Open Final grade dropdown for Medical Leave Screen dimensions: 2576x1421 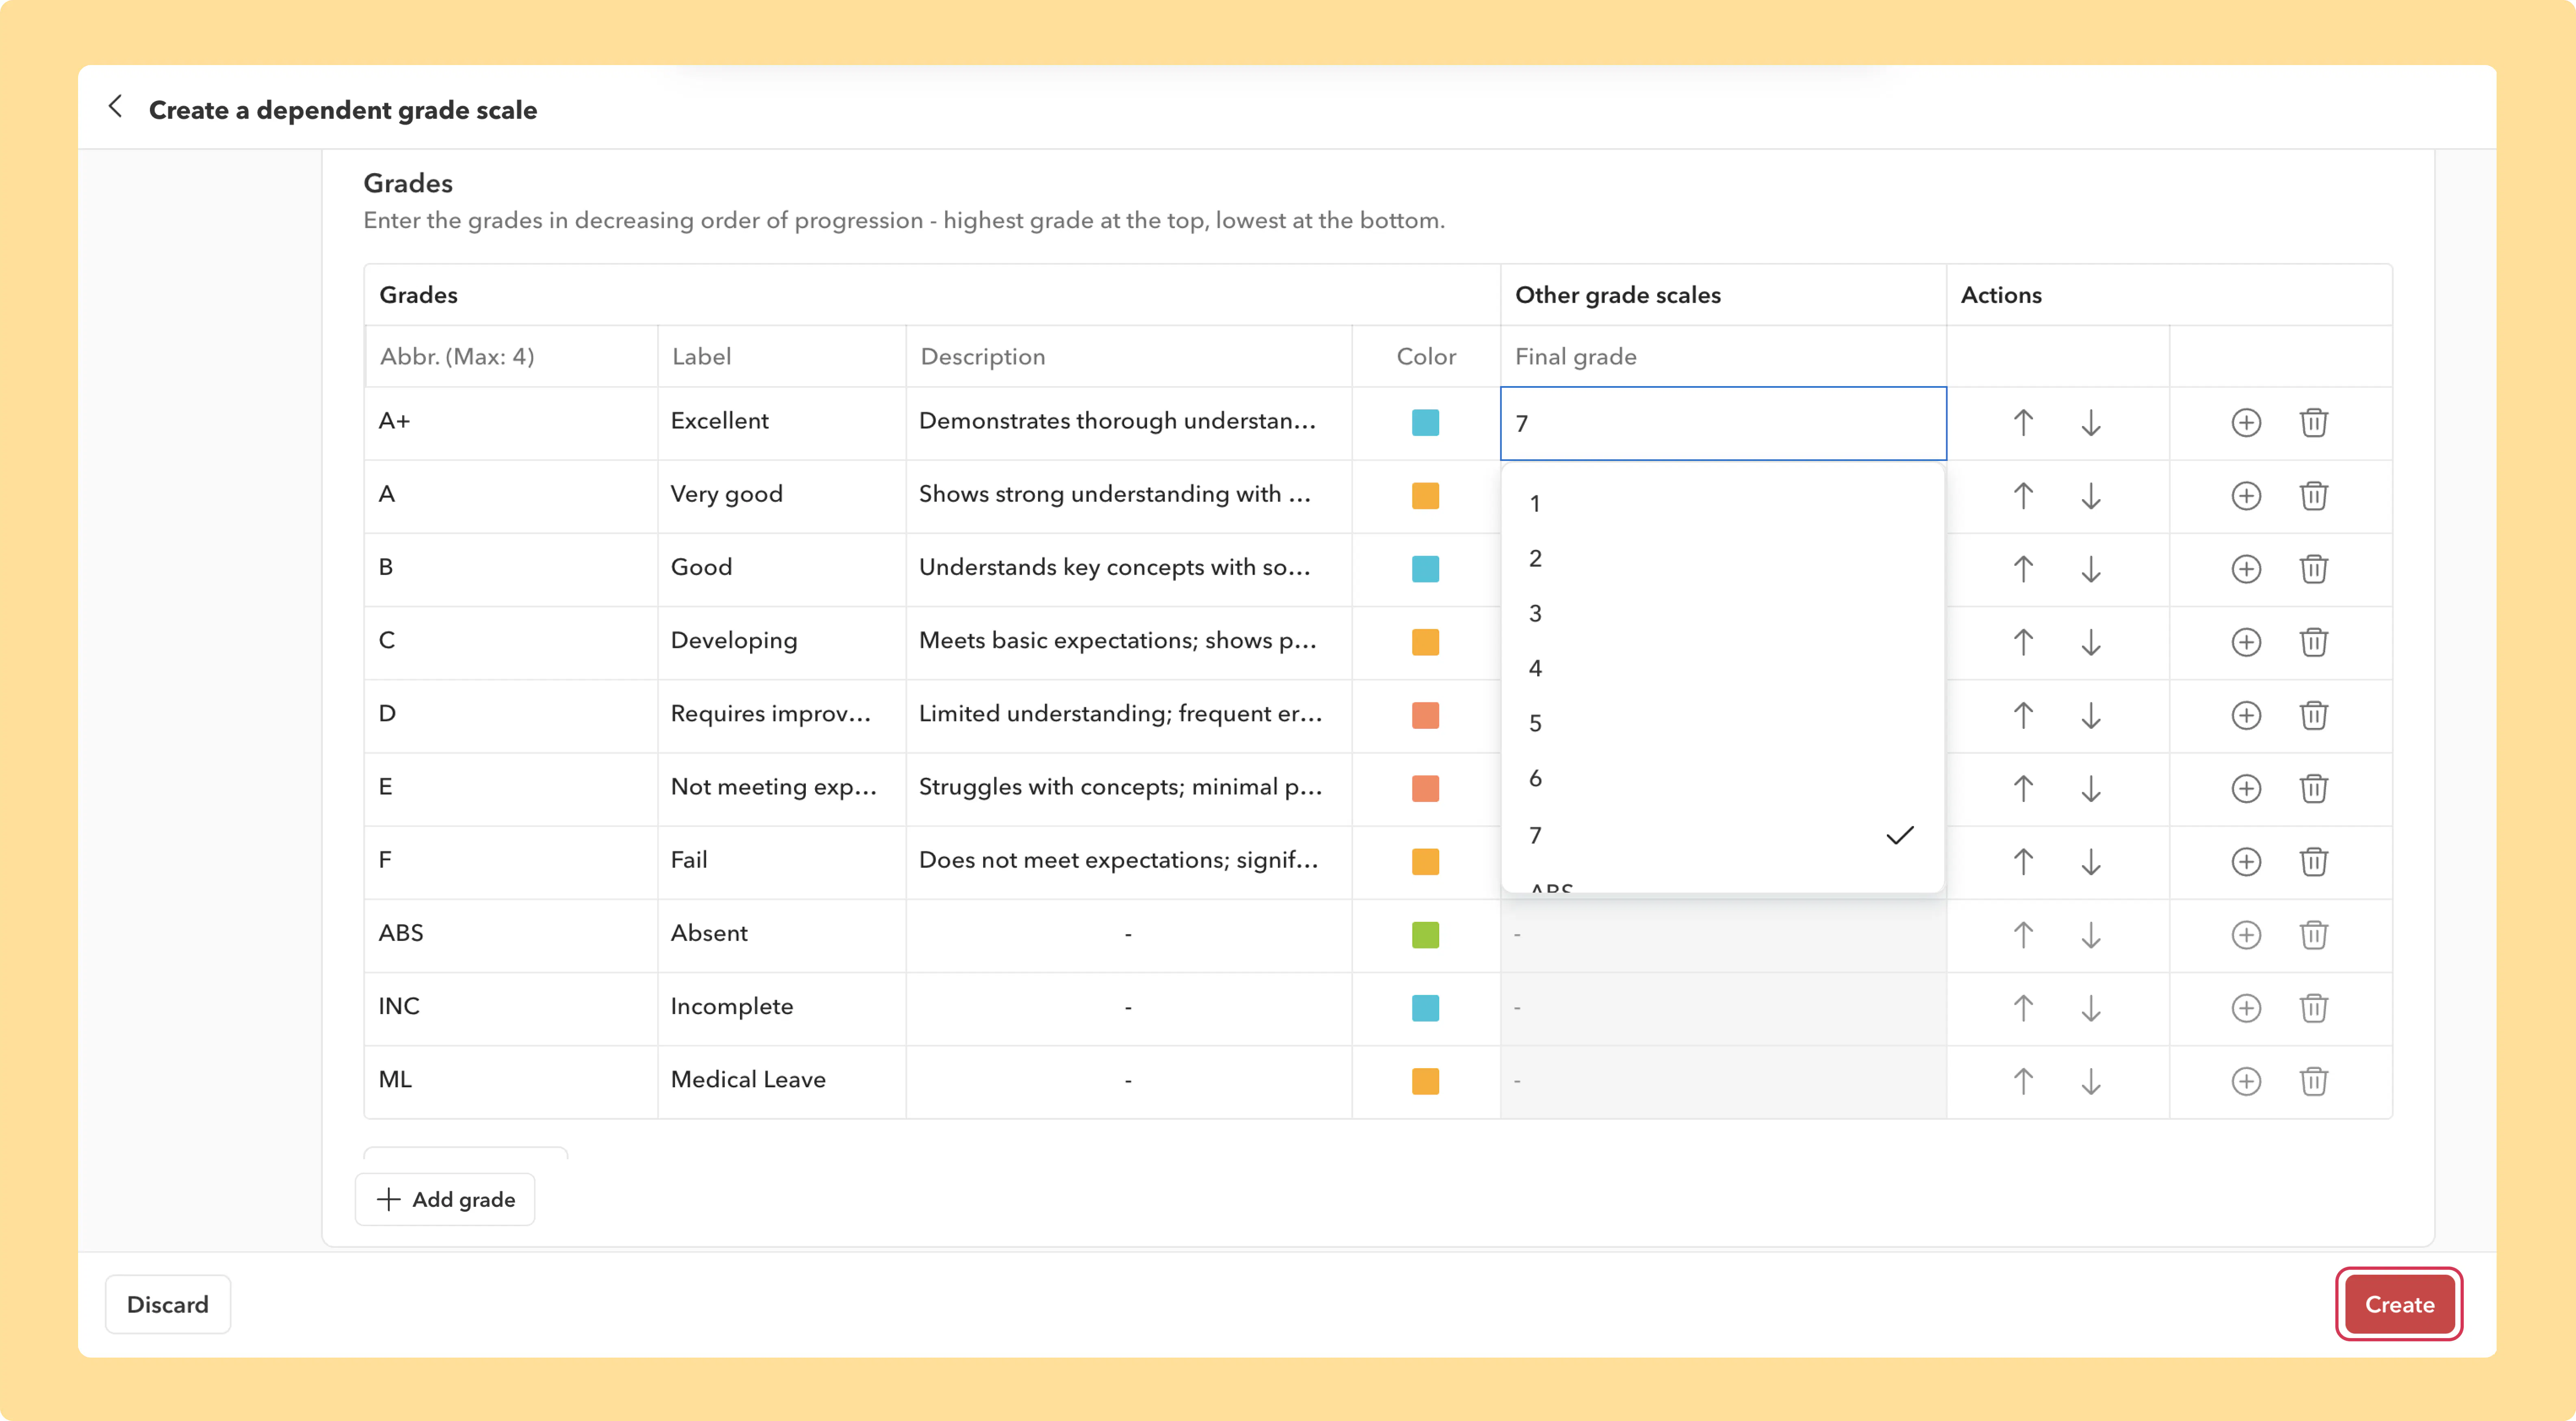click(x=1723, y=1081)
